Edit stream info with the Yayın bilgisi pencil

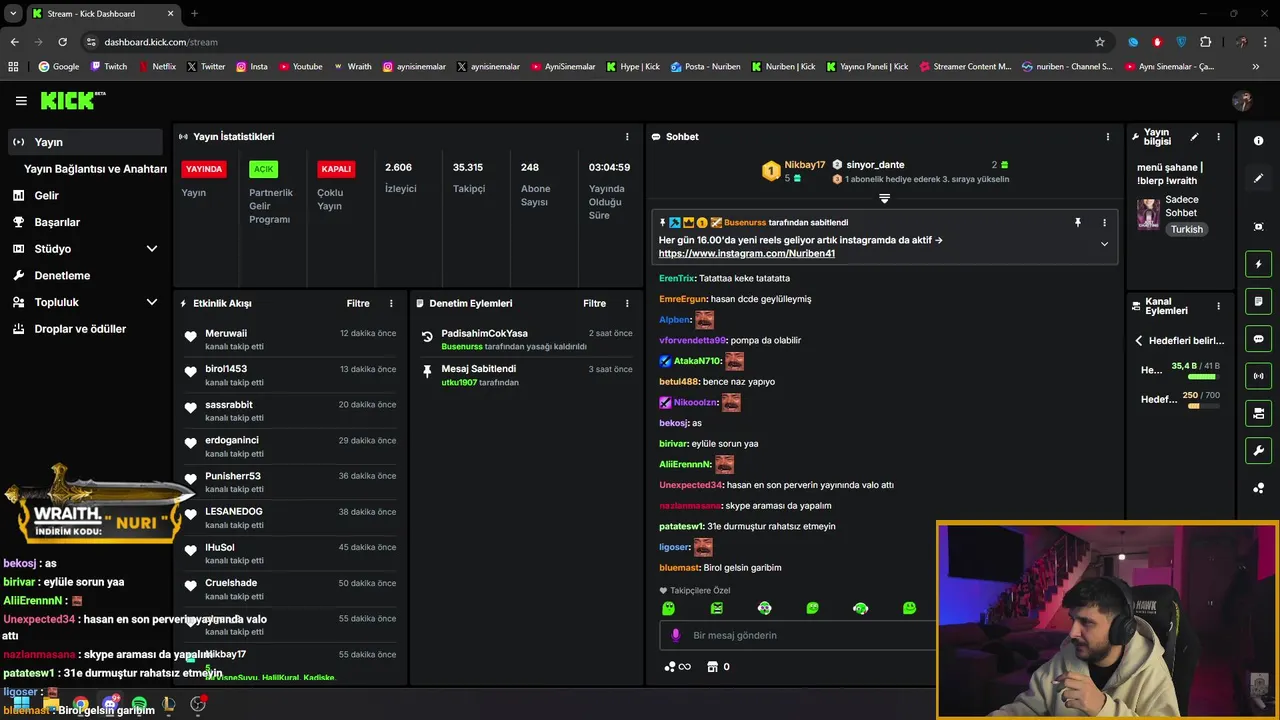click(1194, 137)
